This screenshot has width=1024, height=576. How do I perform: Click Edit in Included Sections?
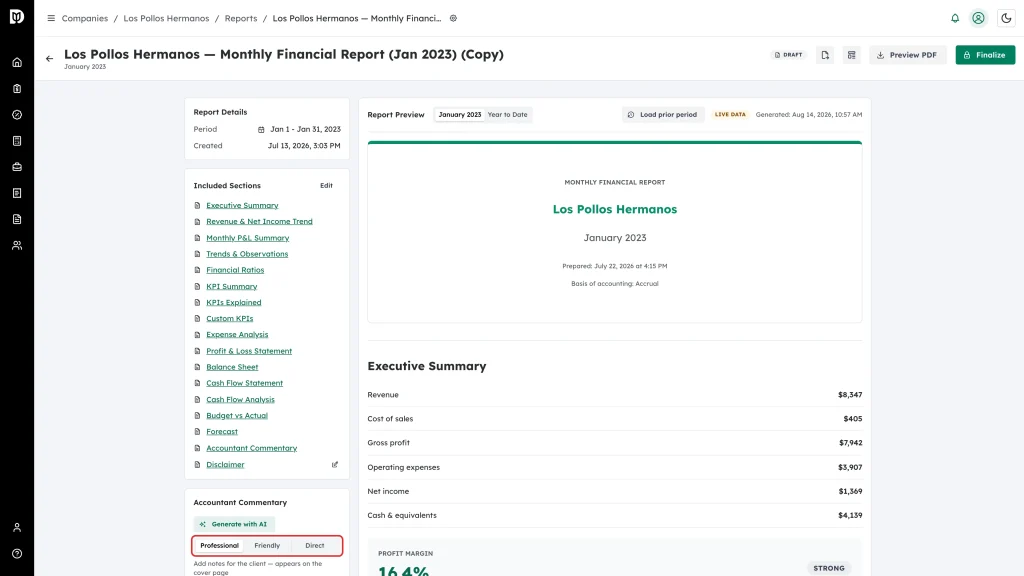(327, 185)
